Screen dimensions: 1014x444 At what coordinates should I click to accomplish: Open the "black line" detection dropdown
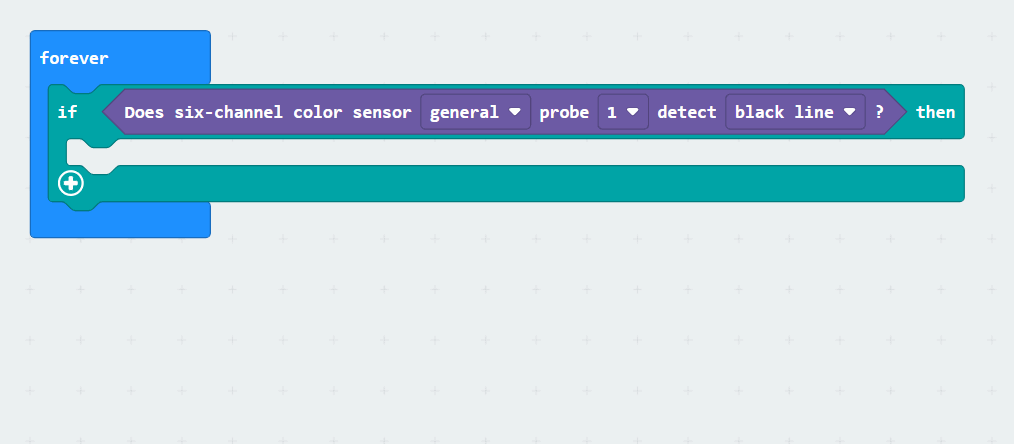click(x=795, y=112)
